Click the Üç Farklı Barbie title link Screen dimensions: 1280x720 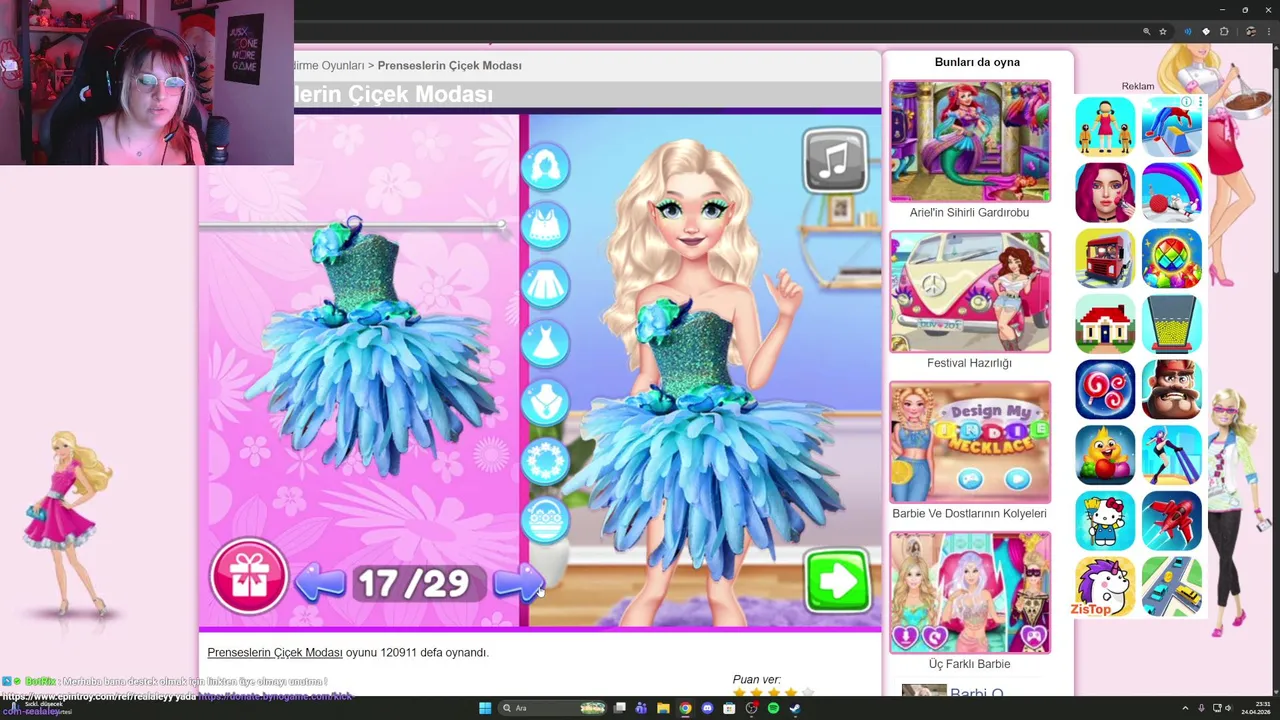coord(969,664)
